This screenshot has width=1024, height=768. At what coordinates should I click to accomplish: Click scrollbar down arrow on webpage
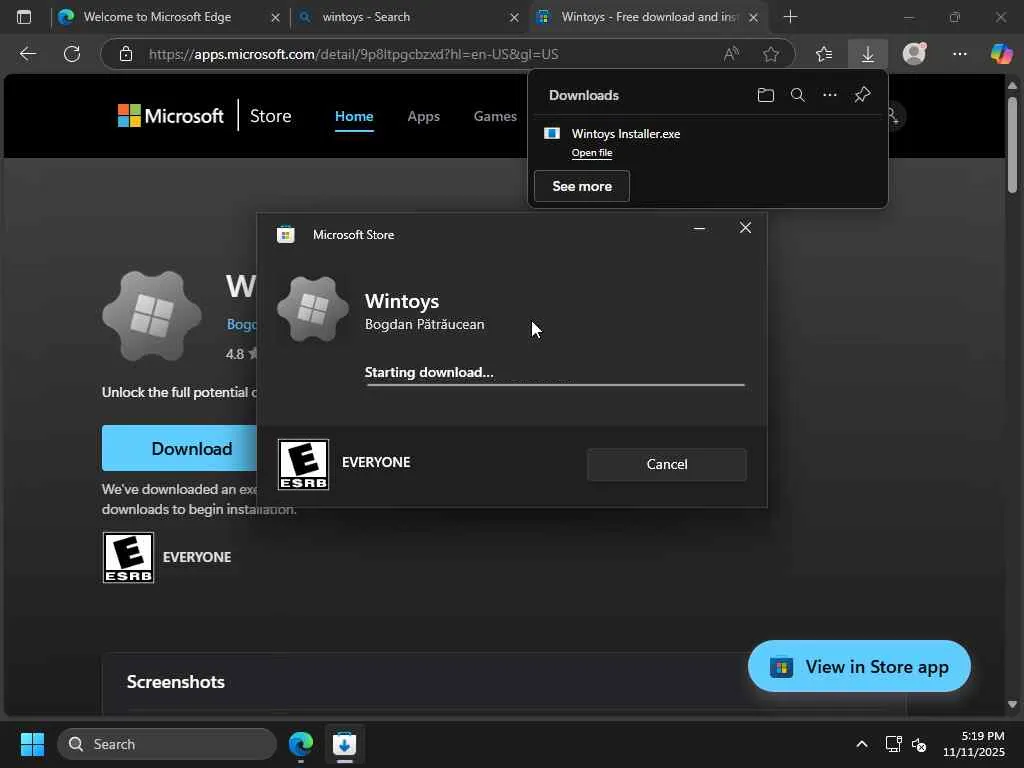[1012, 704]
